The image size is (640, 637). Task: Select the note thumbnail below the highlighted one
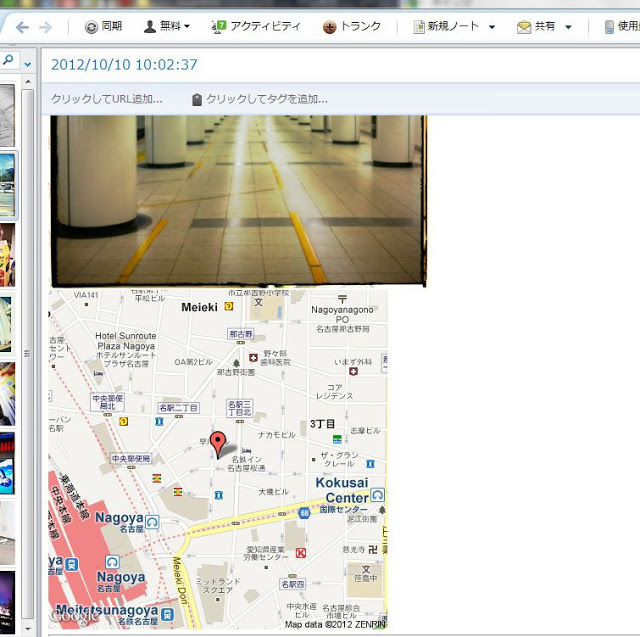click(x=7, y=255)
